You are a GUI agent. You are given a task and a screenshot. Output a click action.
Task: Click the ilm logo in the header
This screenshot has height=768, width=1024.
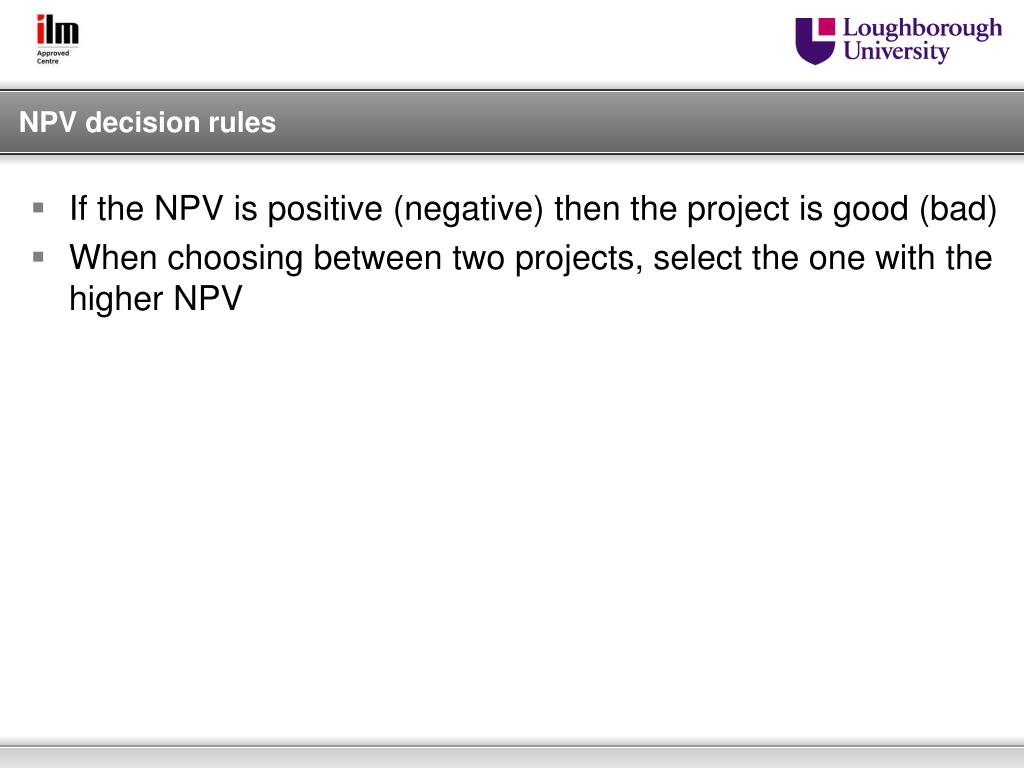pos(57,30)
